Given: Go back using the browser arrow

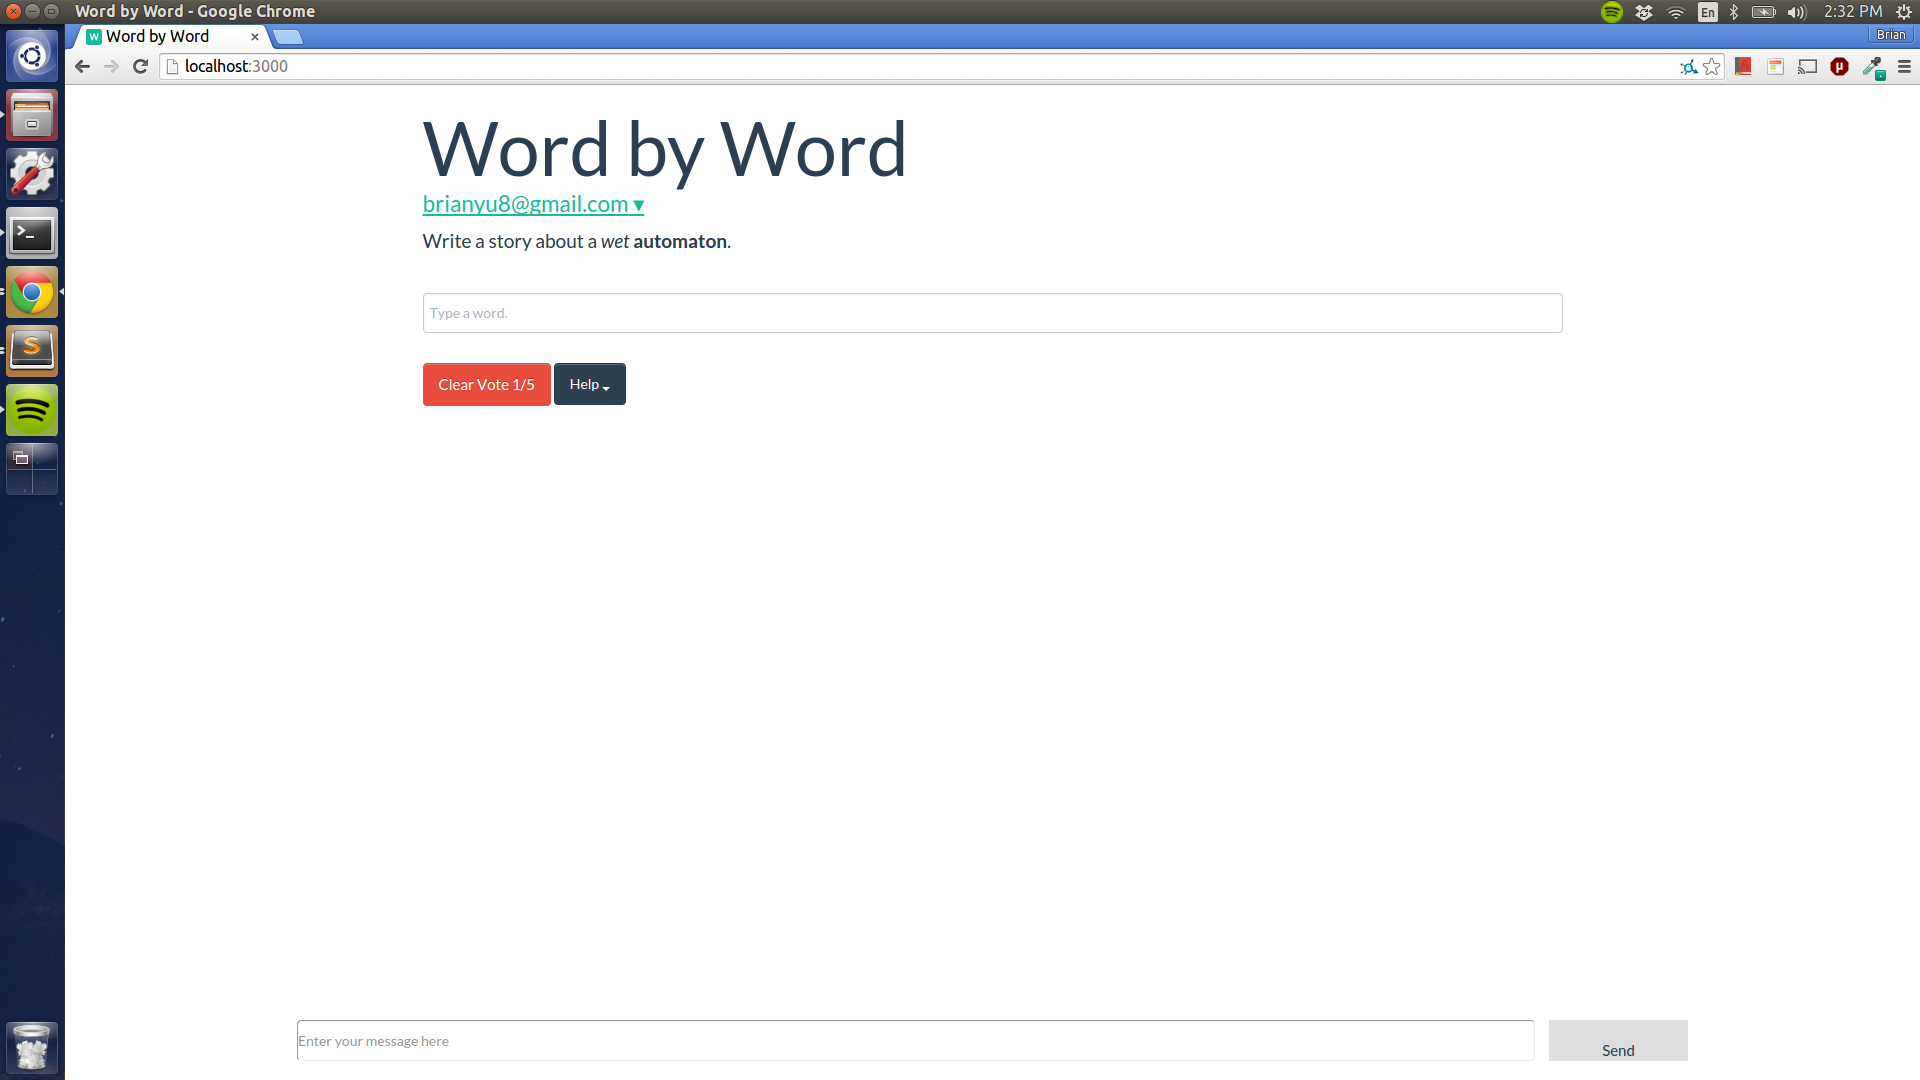Looking at the screenshot, I should (x=83, y=67).
